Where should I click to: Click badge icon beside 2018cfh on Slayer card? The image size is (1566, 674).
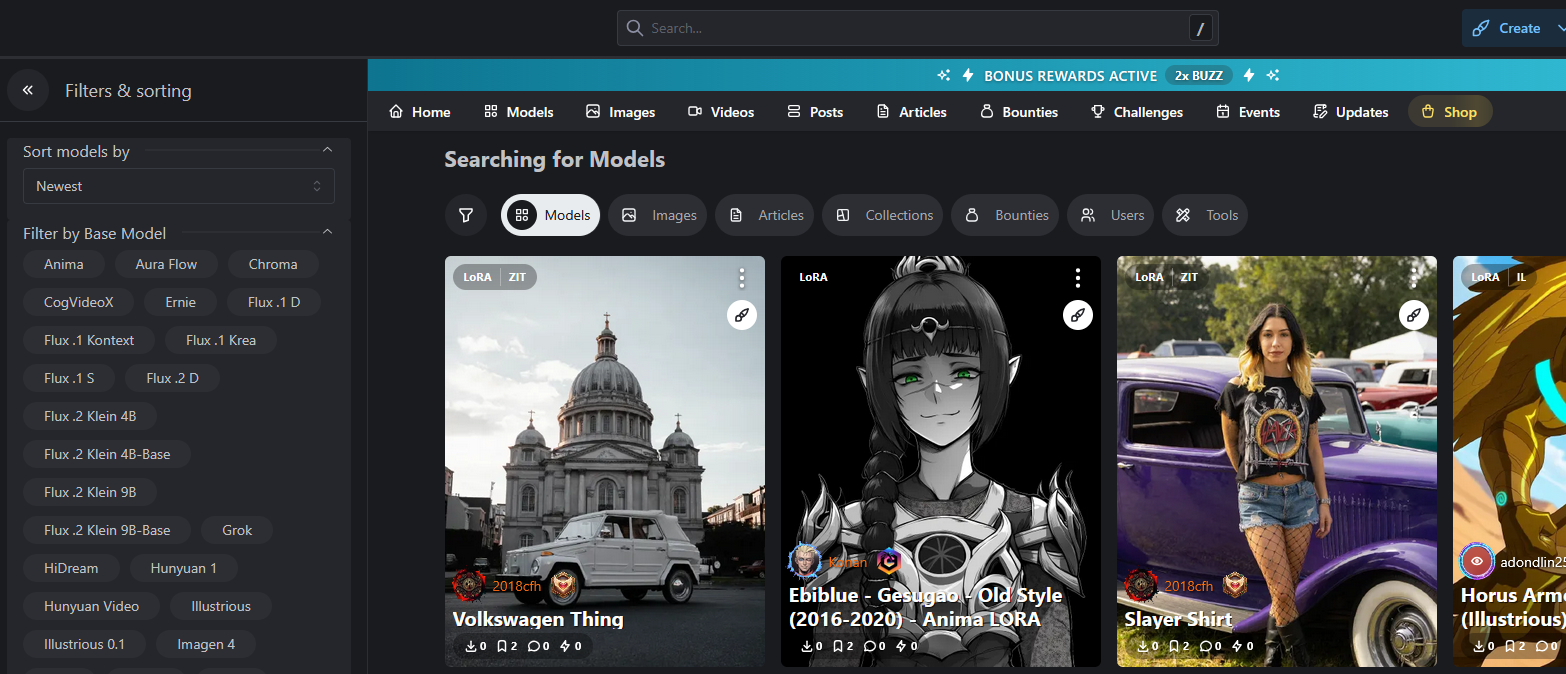point(1235,585)
